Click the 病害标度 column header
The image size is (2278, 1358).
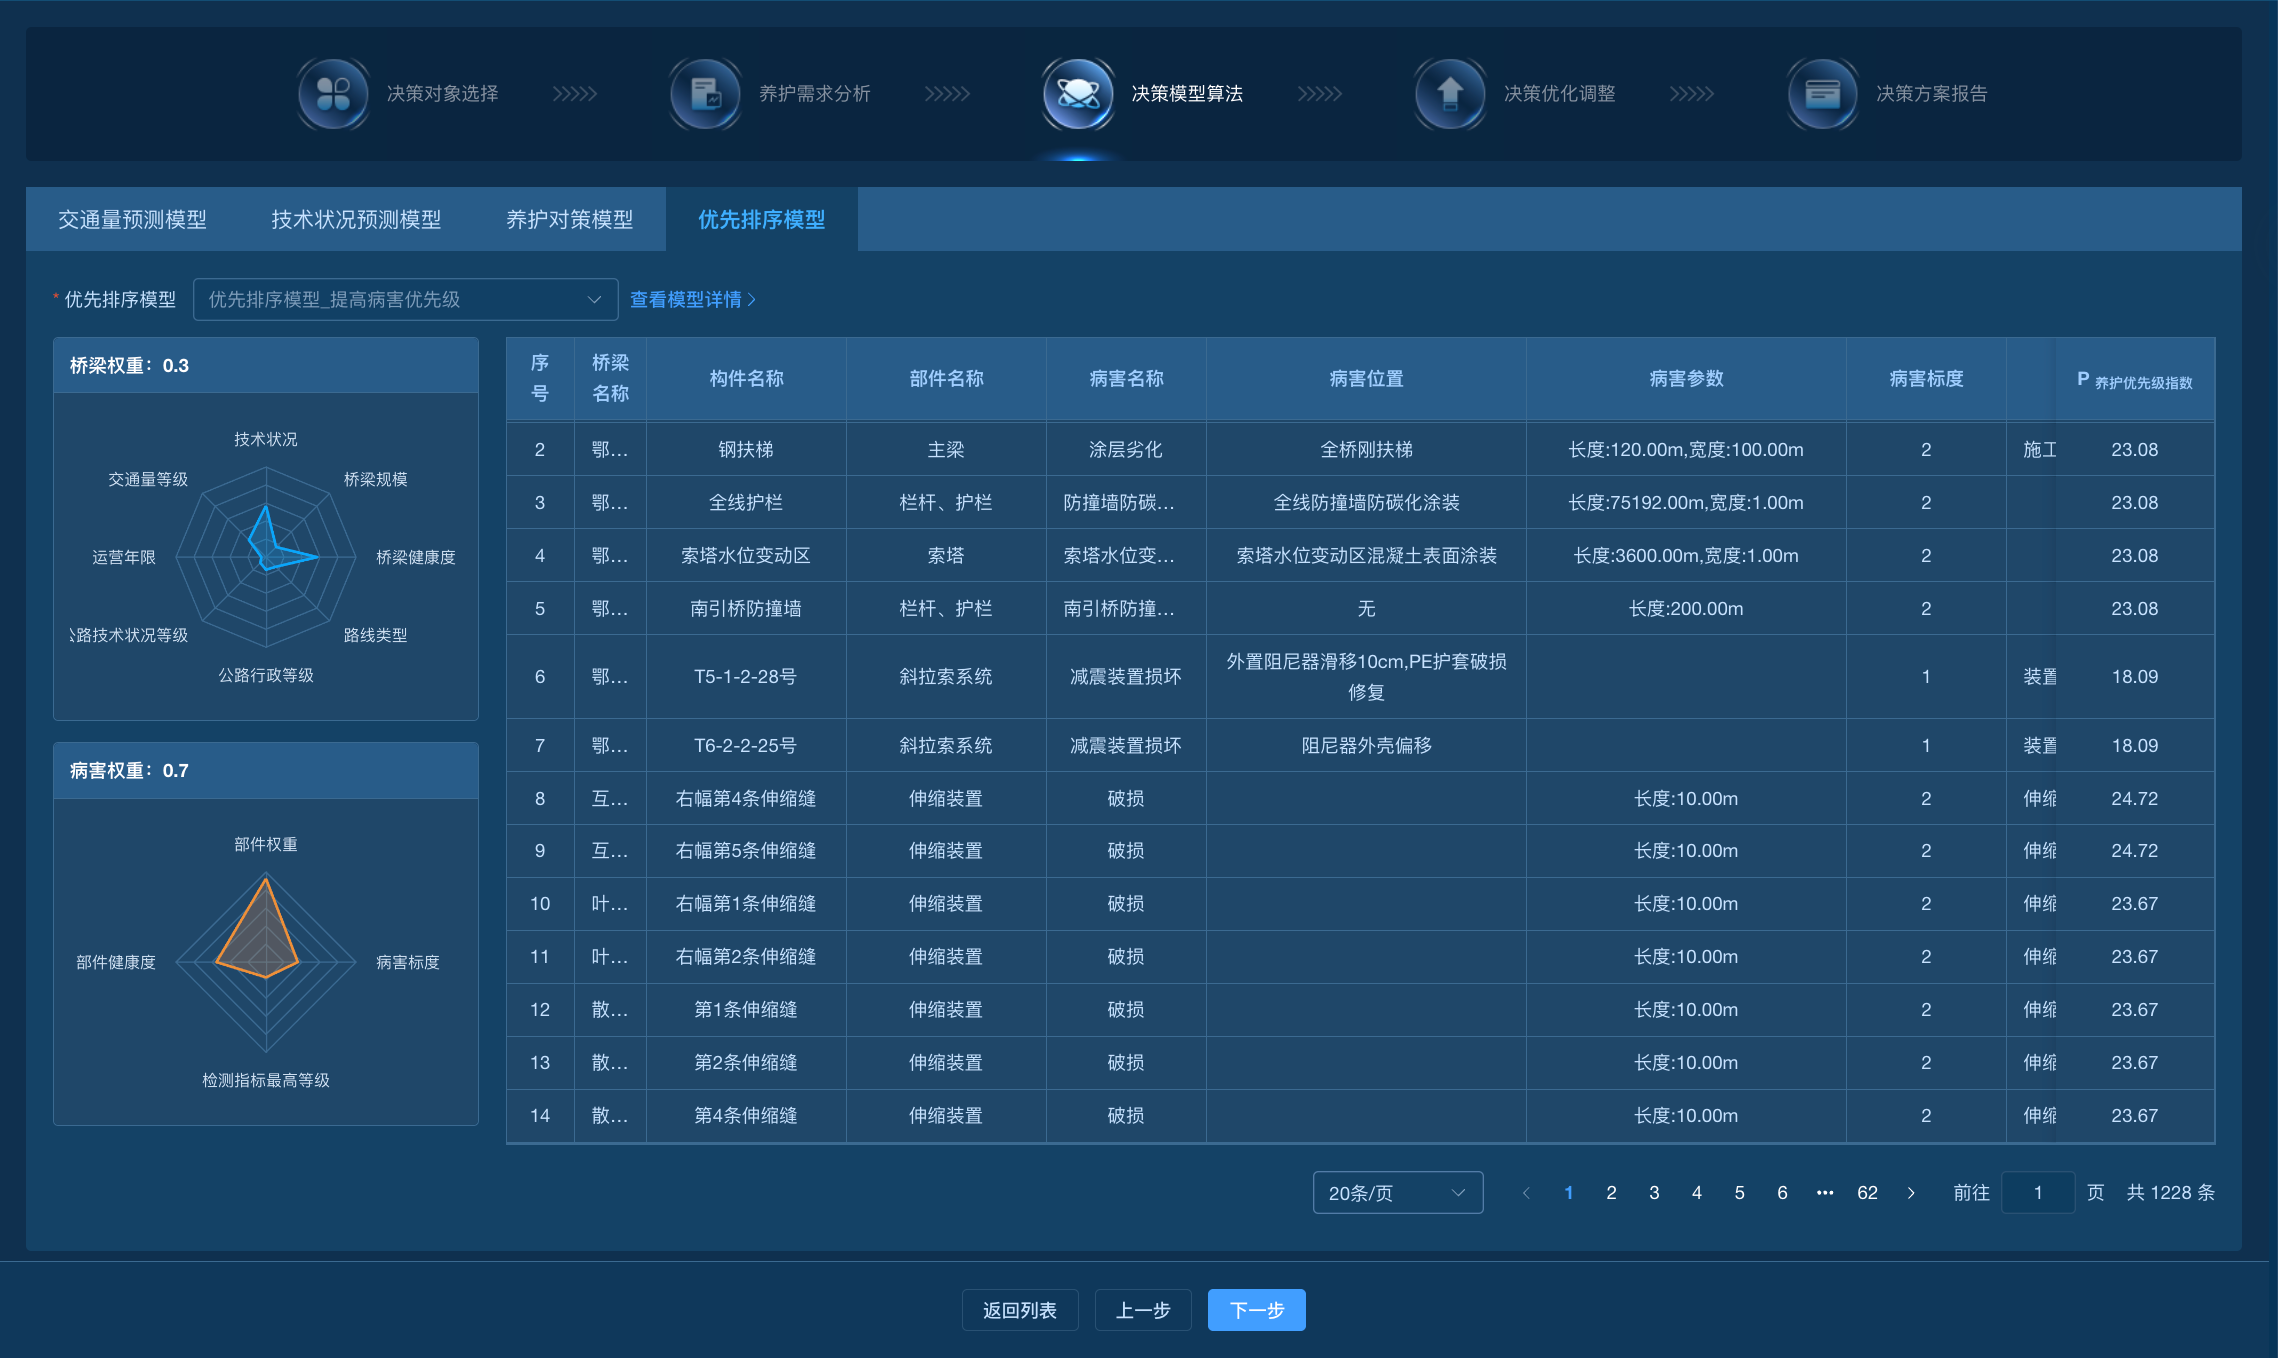click(x=1926, y=379)
